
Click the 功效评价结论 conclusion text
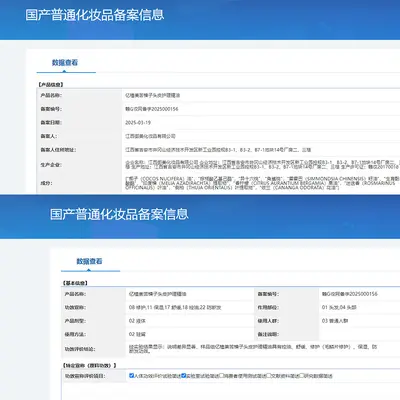tap(253, 349)
